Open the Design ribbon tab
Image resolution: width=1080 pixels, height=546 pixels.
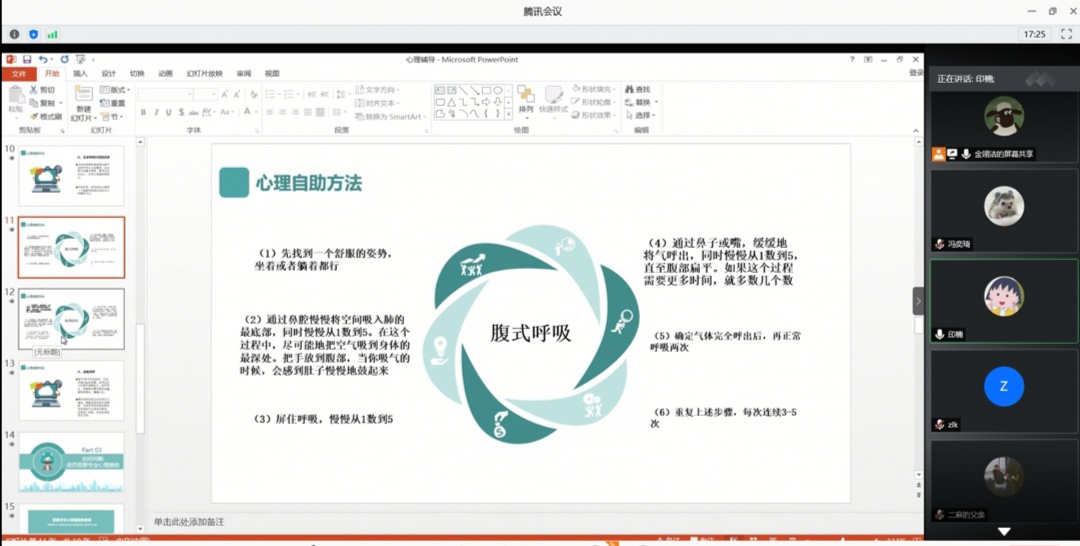(x=108, y=73)
